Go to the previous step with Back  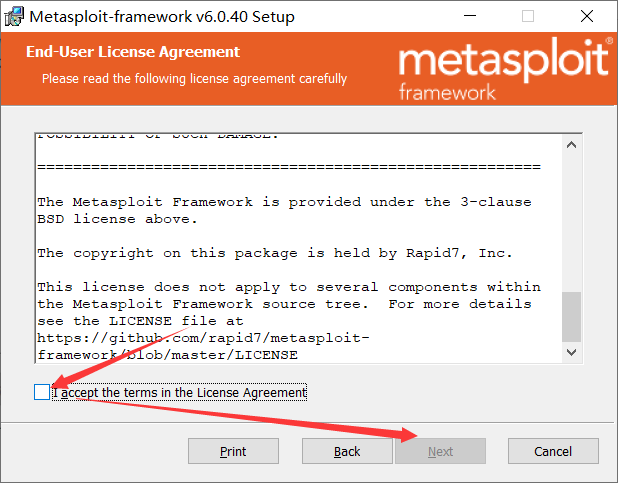pos(347,451)
